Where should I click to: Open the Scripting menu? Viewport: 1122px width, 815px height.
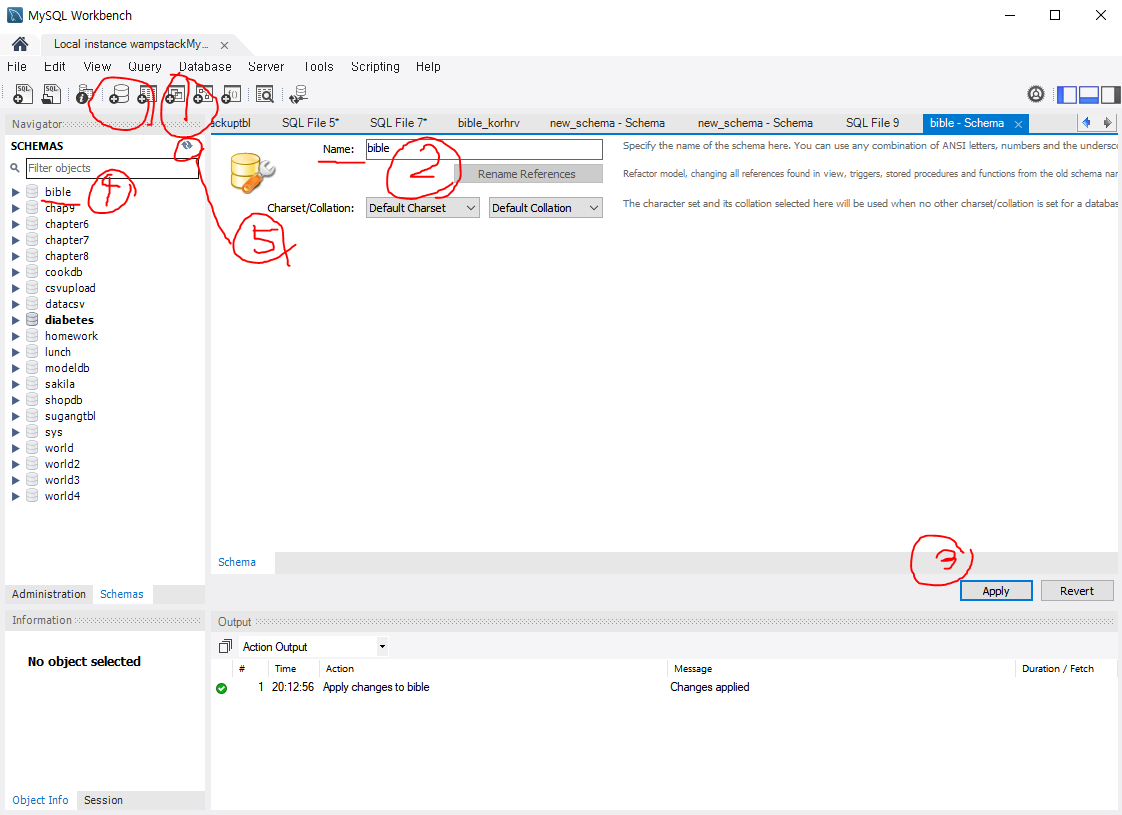[x=375, y=67]
